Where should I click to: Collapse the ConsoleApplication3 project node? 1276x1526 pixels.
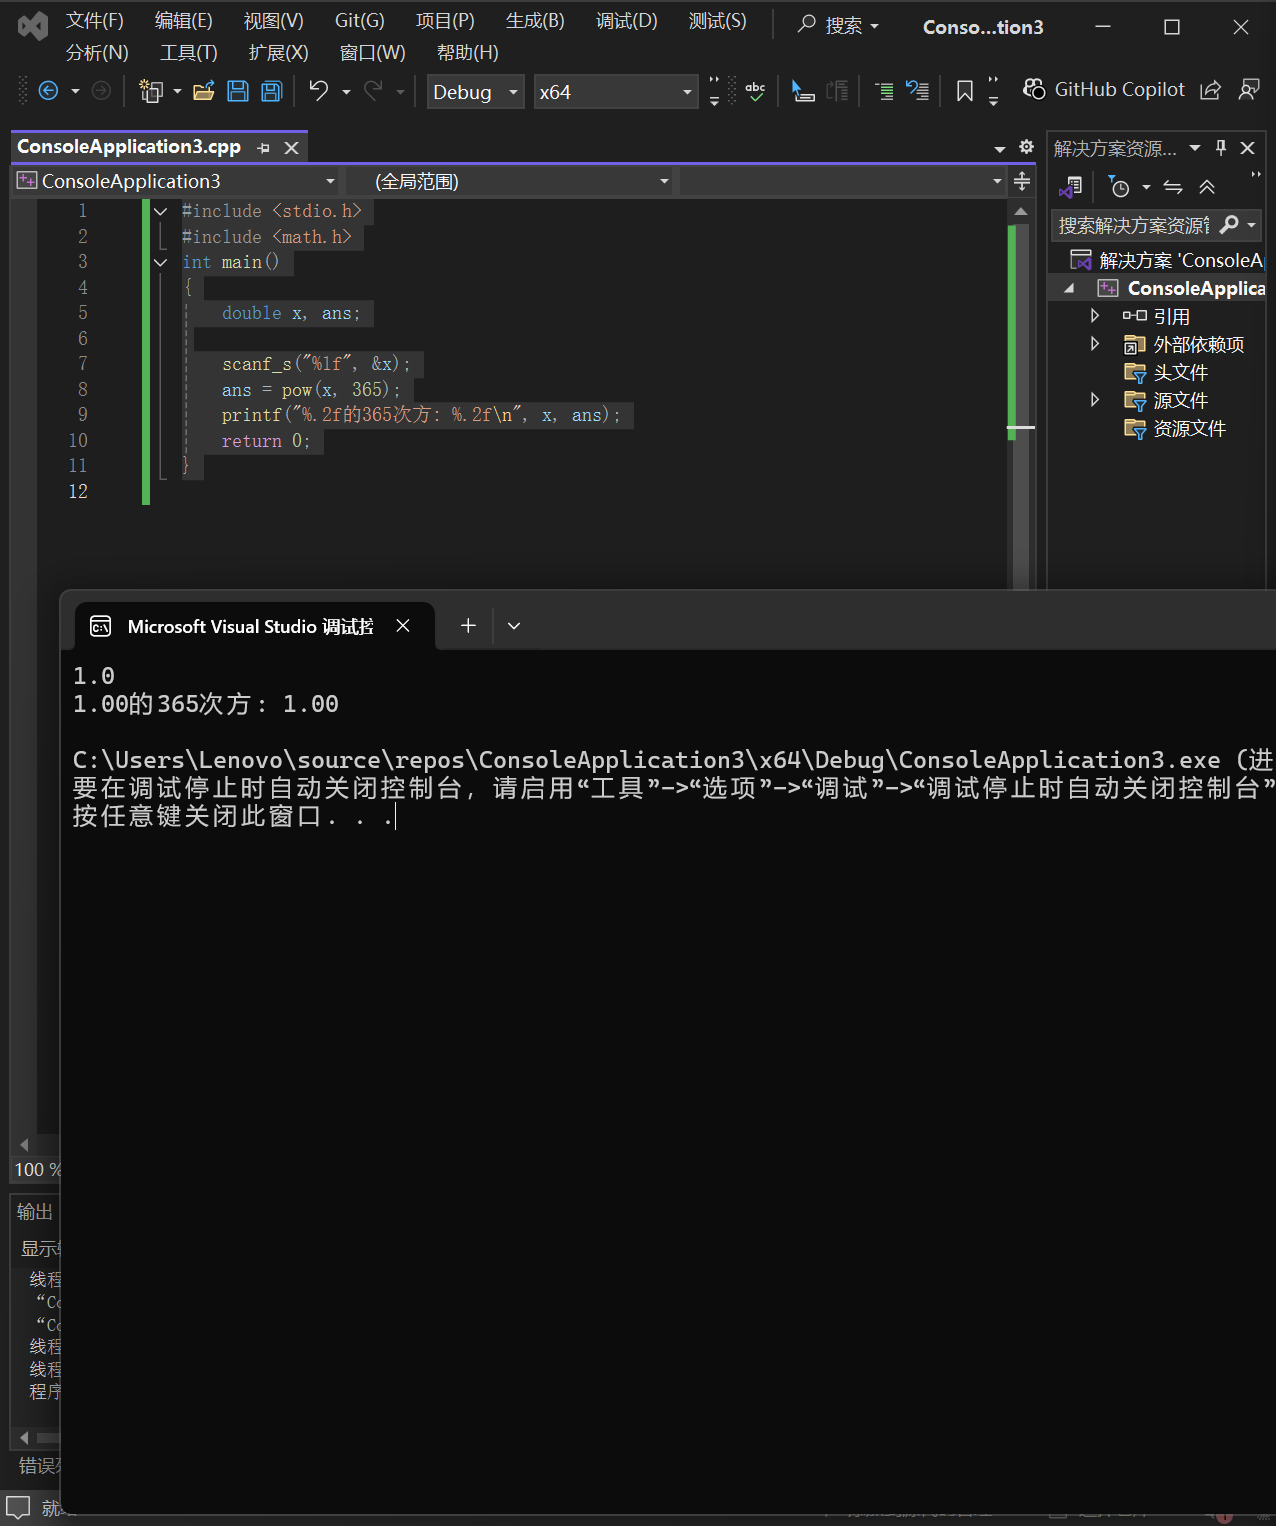click(x=1069, y=288)
